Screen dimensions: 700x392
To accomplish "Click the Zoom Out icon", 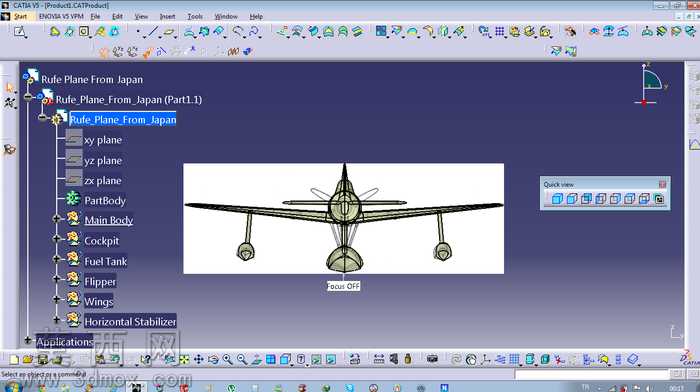I will tap(242, 359).
